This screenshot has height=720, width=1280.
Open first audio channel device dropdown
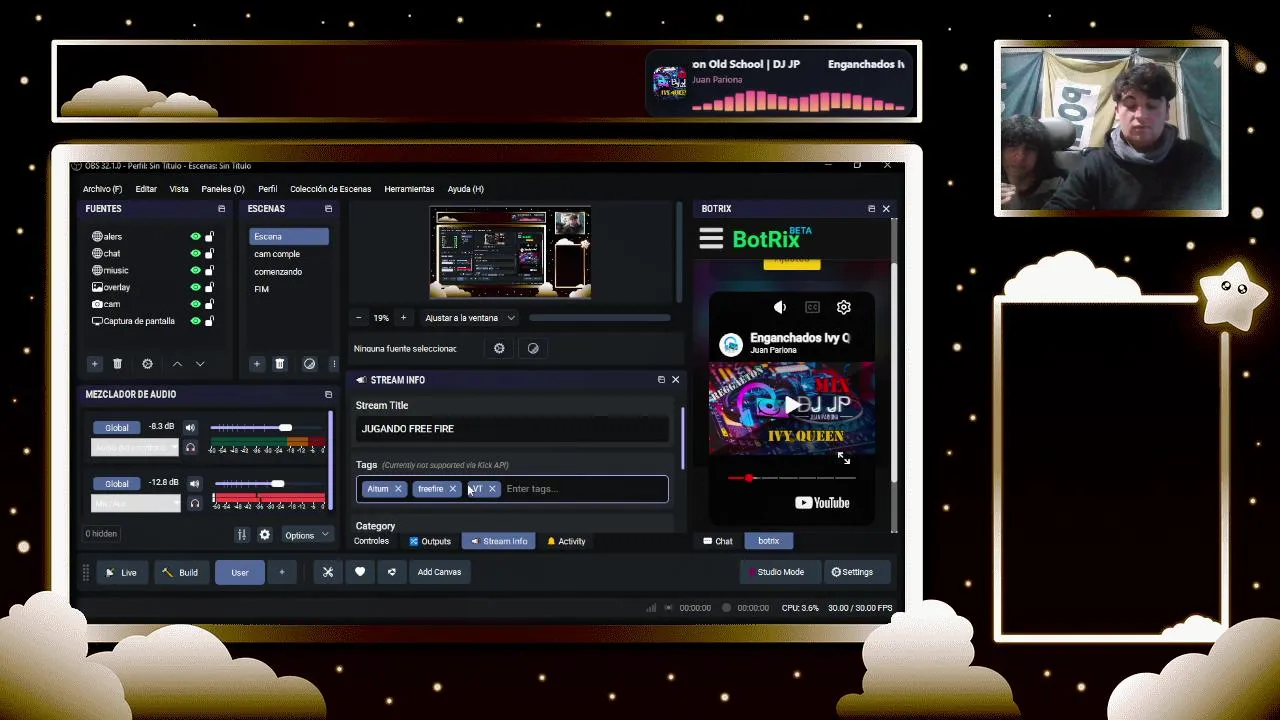coord(135,447)
